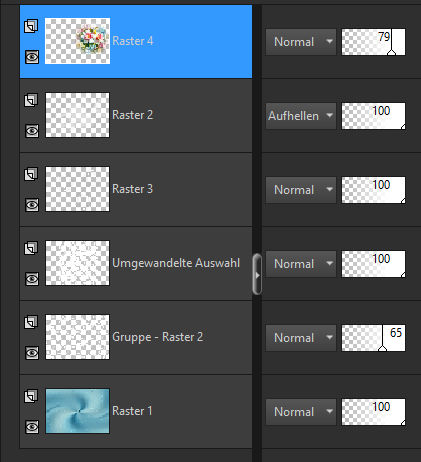
Task: Open blend mode dropdown for Gruppe - Raster 2
Action: tap(301, 338)
